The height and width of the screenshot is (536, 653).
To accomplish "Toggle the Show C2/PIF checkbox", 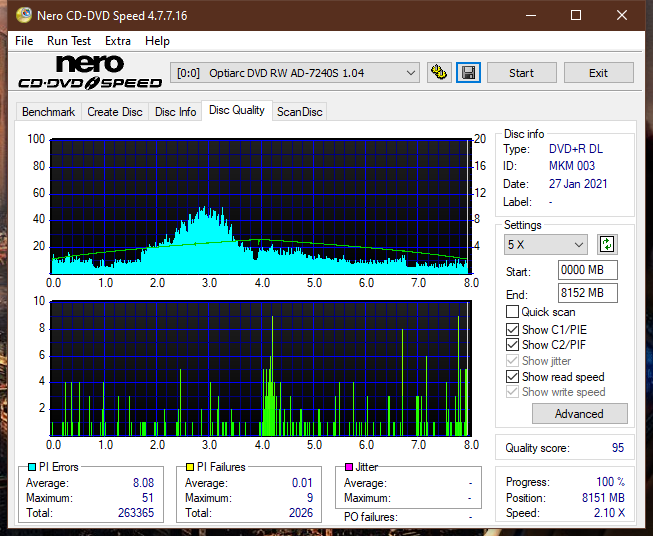I will (513, 345).
